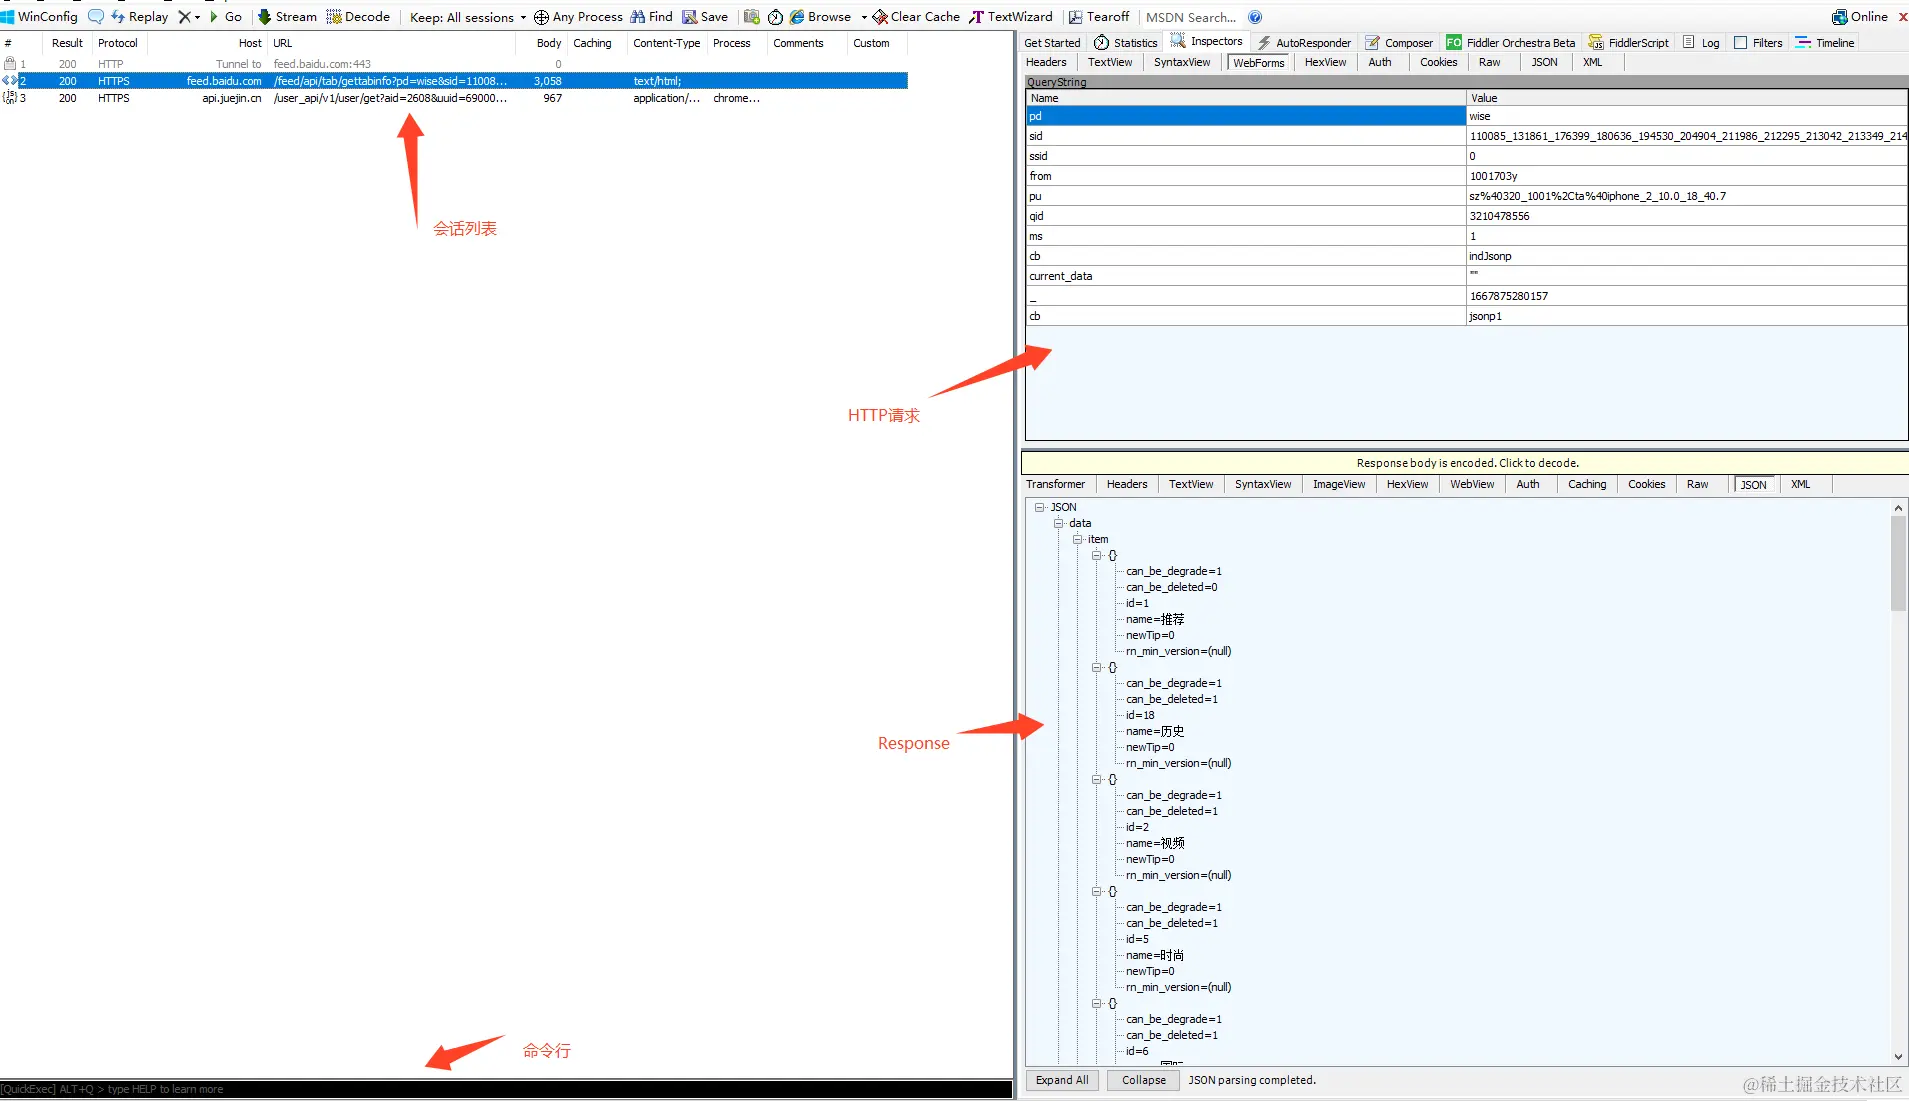Open the Timeline tab
Viewport: 1909px width, 1101px height.
coord(1825,42)
